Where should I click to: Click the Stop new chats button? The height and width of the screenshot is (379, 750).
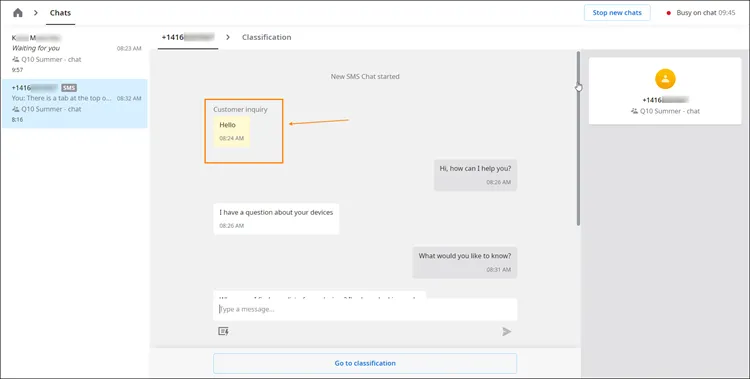coord(617,13)
